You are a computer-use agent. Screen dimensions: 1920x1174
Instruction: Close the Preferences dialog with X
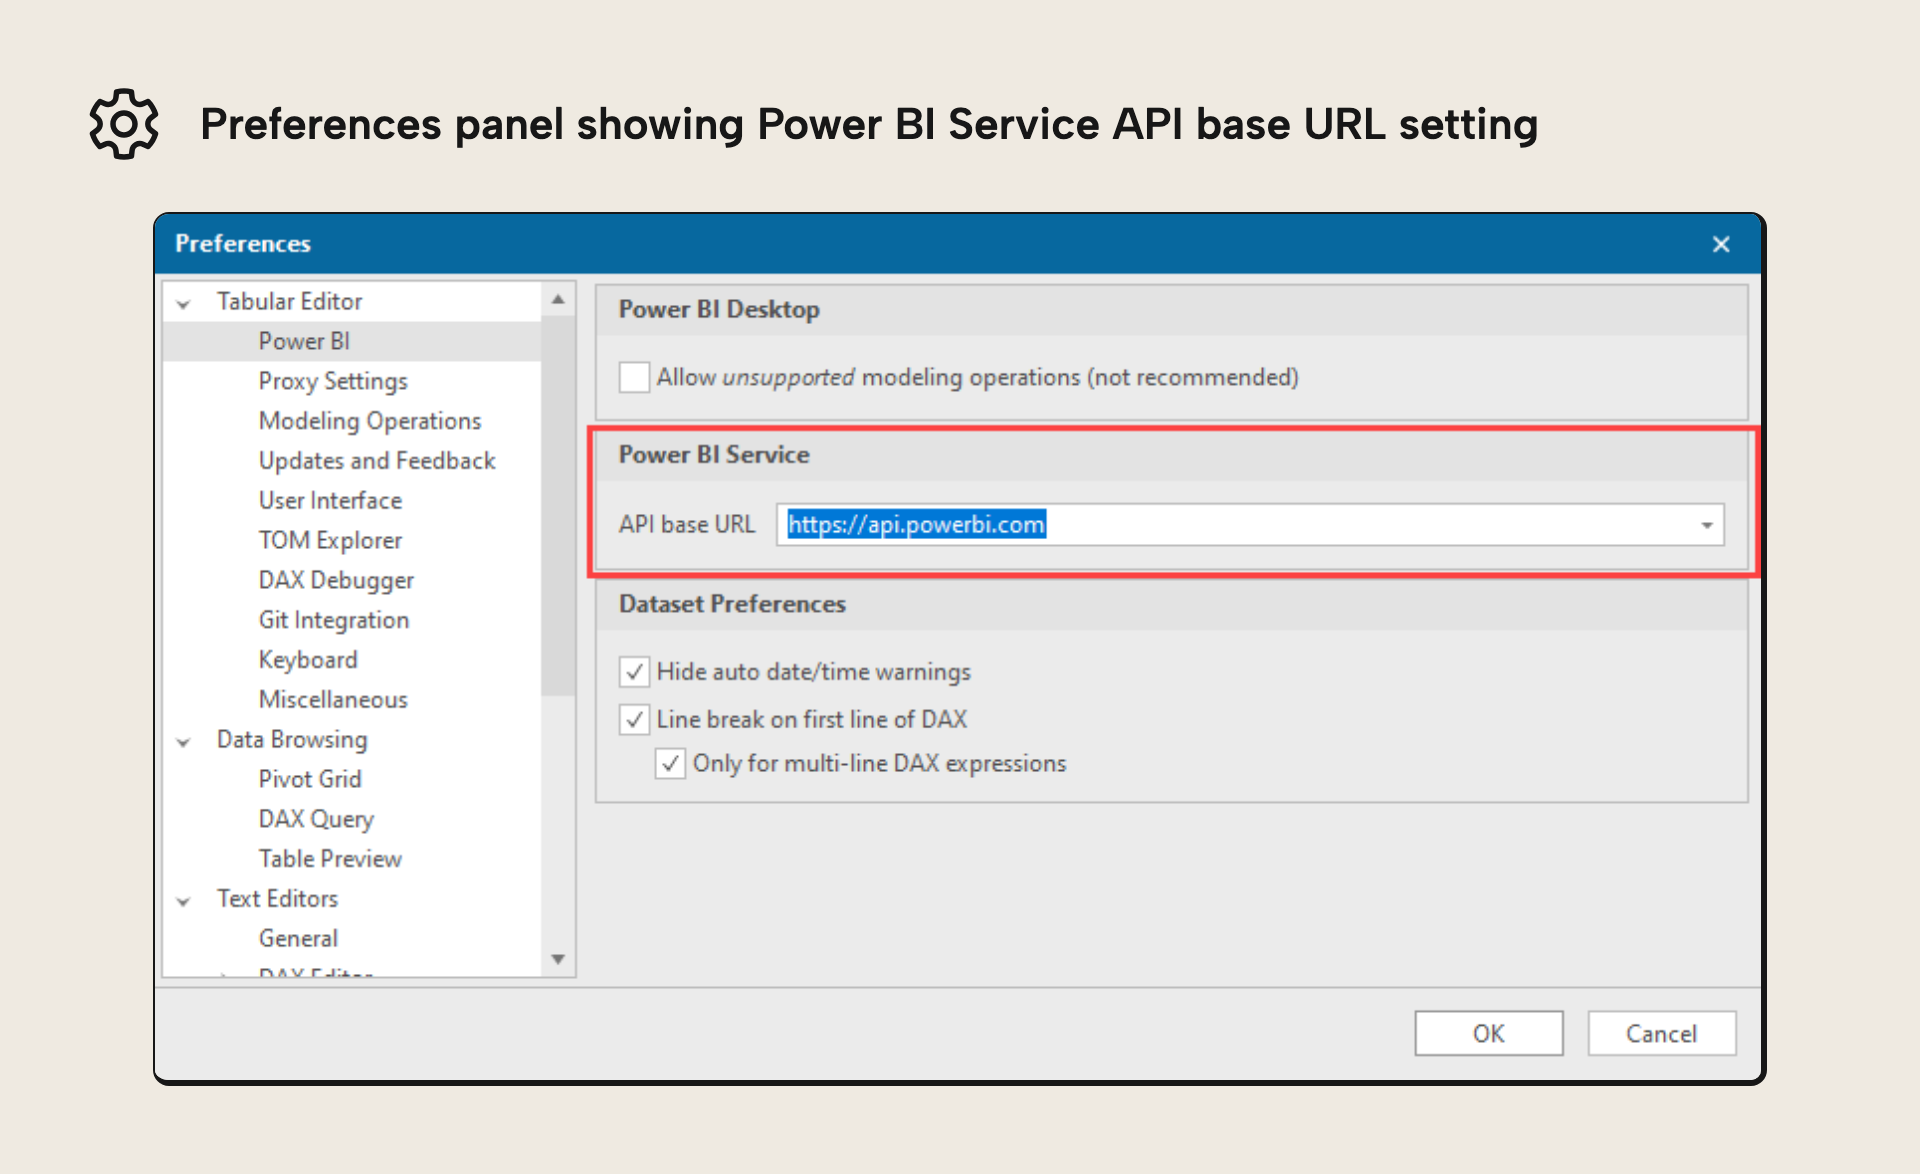(1720, 244)
